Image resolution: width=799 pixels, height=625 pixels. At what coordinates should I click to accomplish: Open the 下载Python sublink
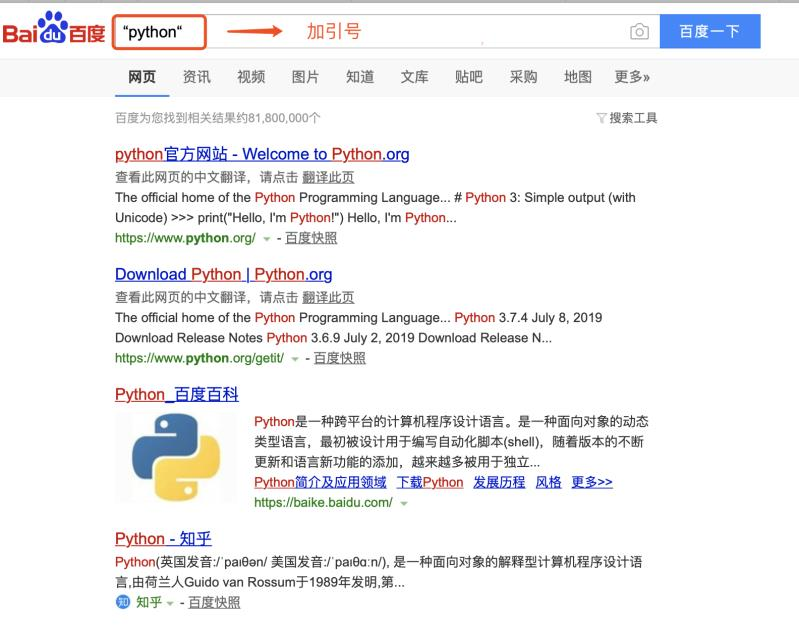click(430, 482)
